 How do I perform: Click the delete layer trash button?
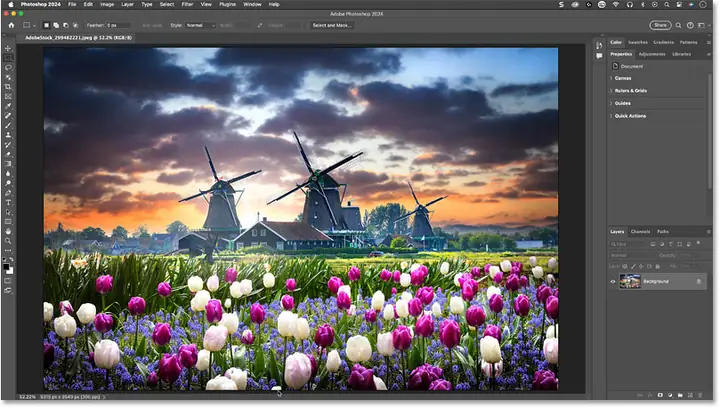(700, 395)
